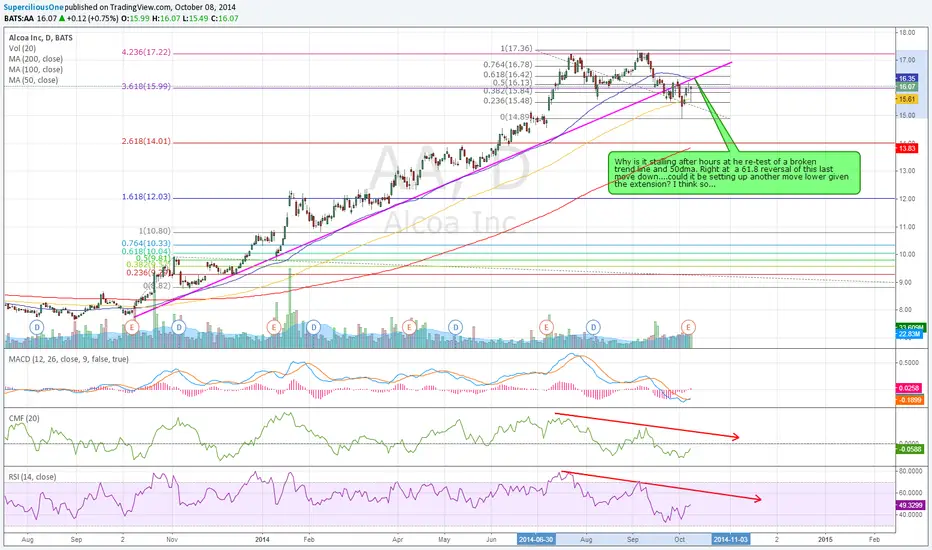Click the 0.618(10.04) Fibonacci level label
This screenshot has width=932, height=550.
pos(146,252)
